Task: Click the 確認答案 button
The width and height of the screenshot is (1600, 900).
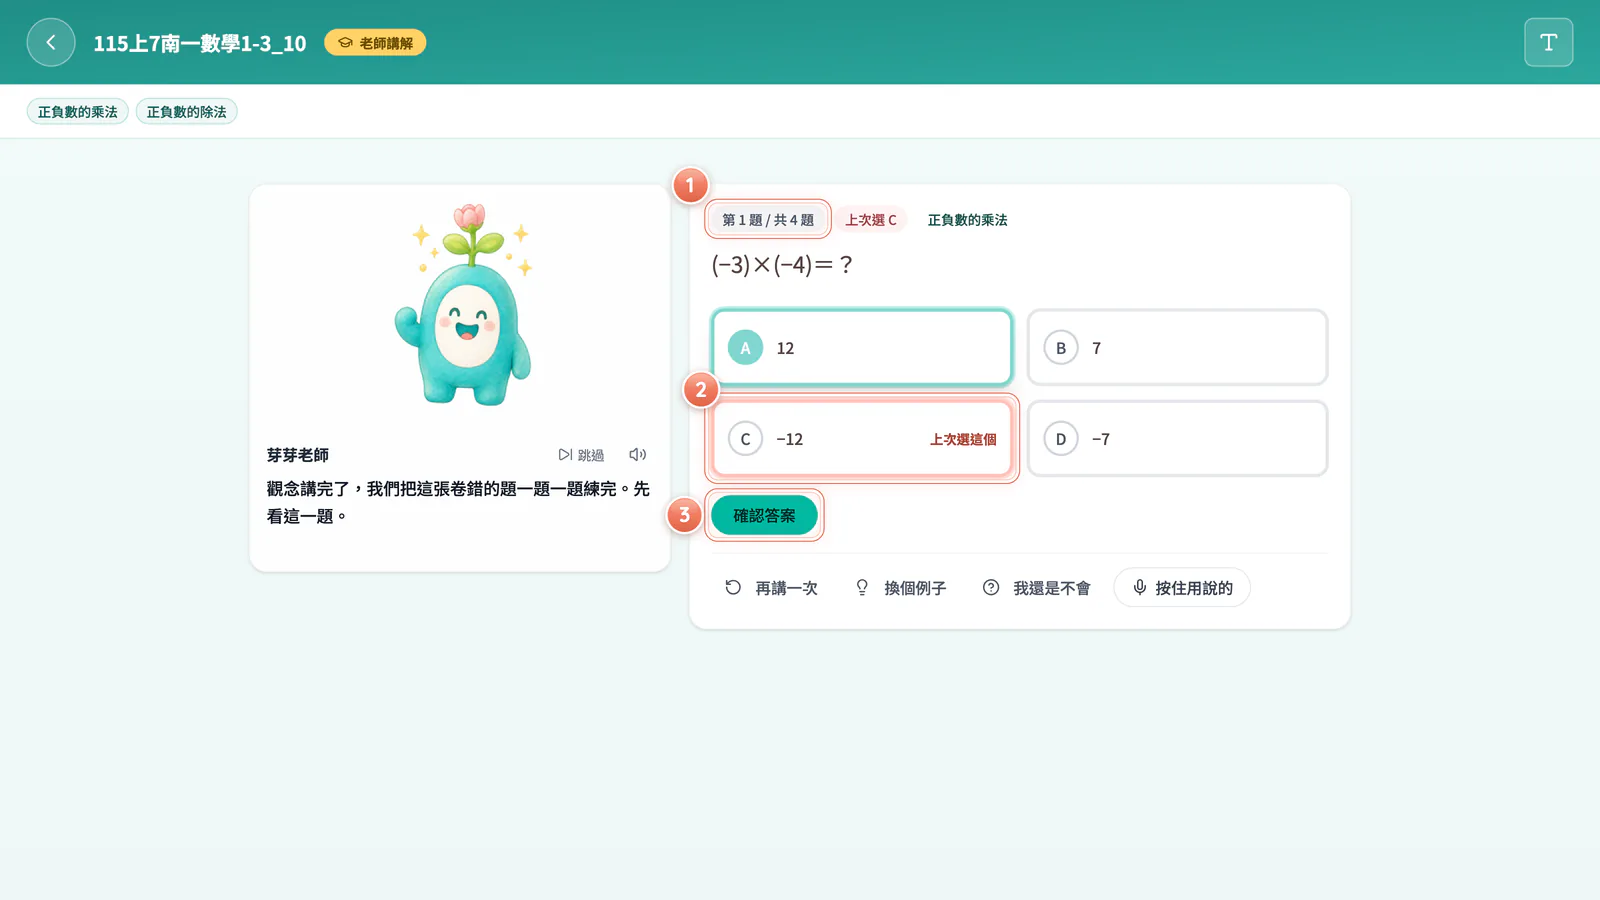Action: pyautogui.click(x=764, y=515)
